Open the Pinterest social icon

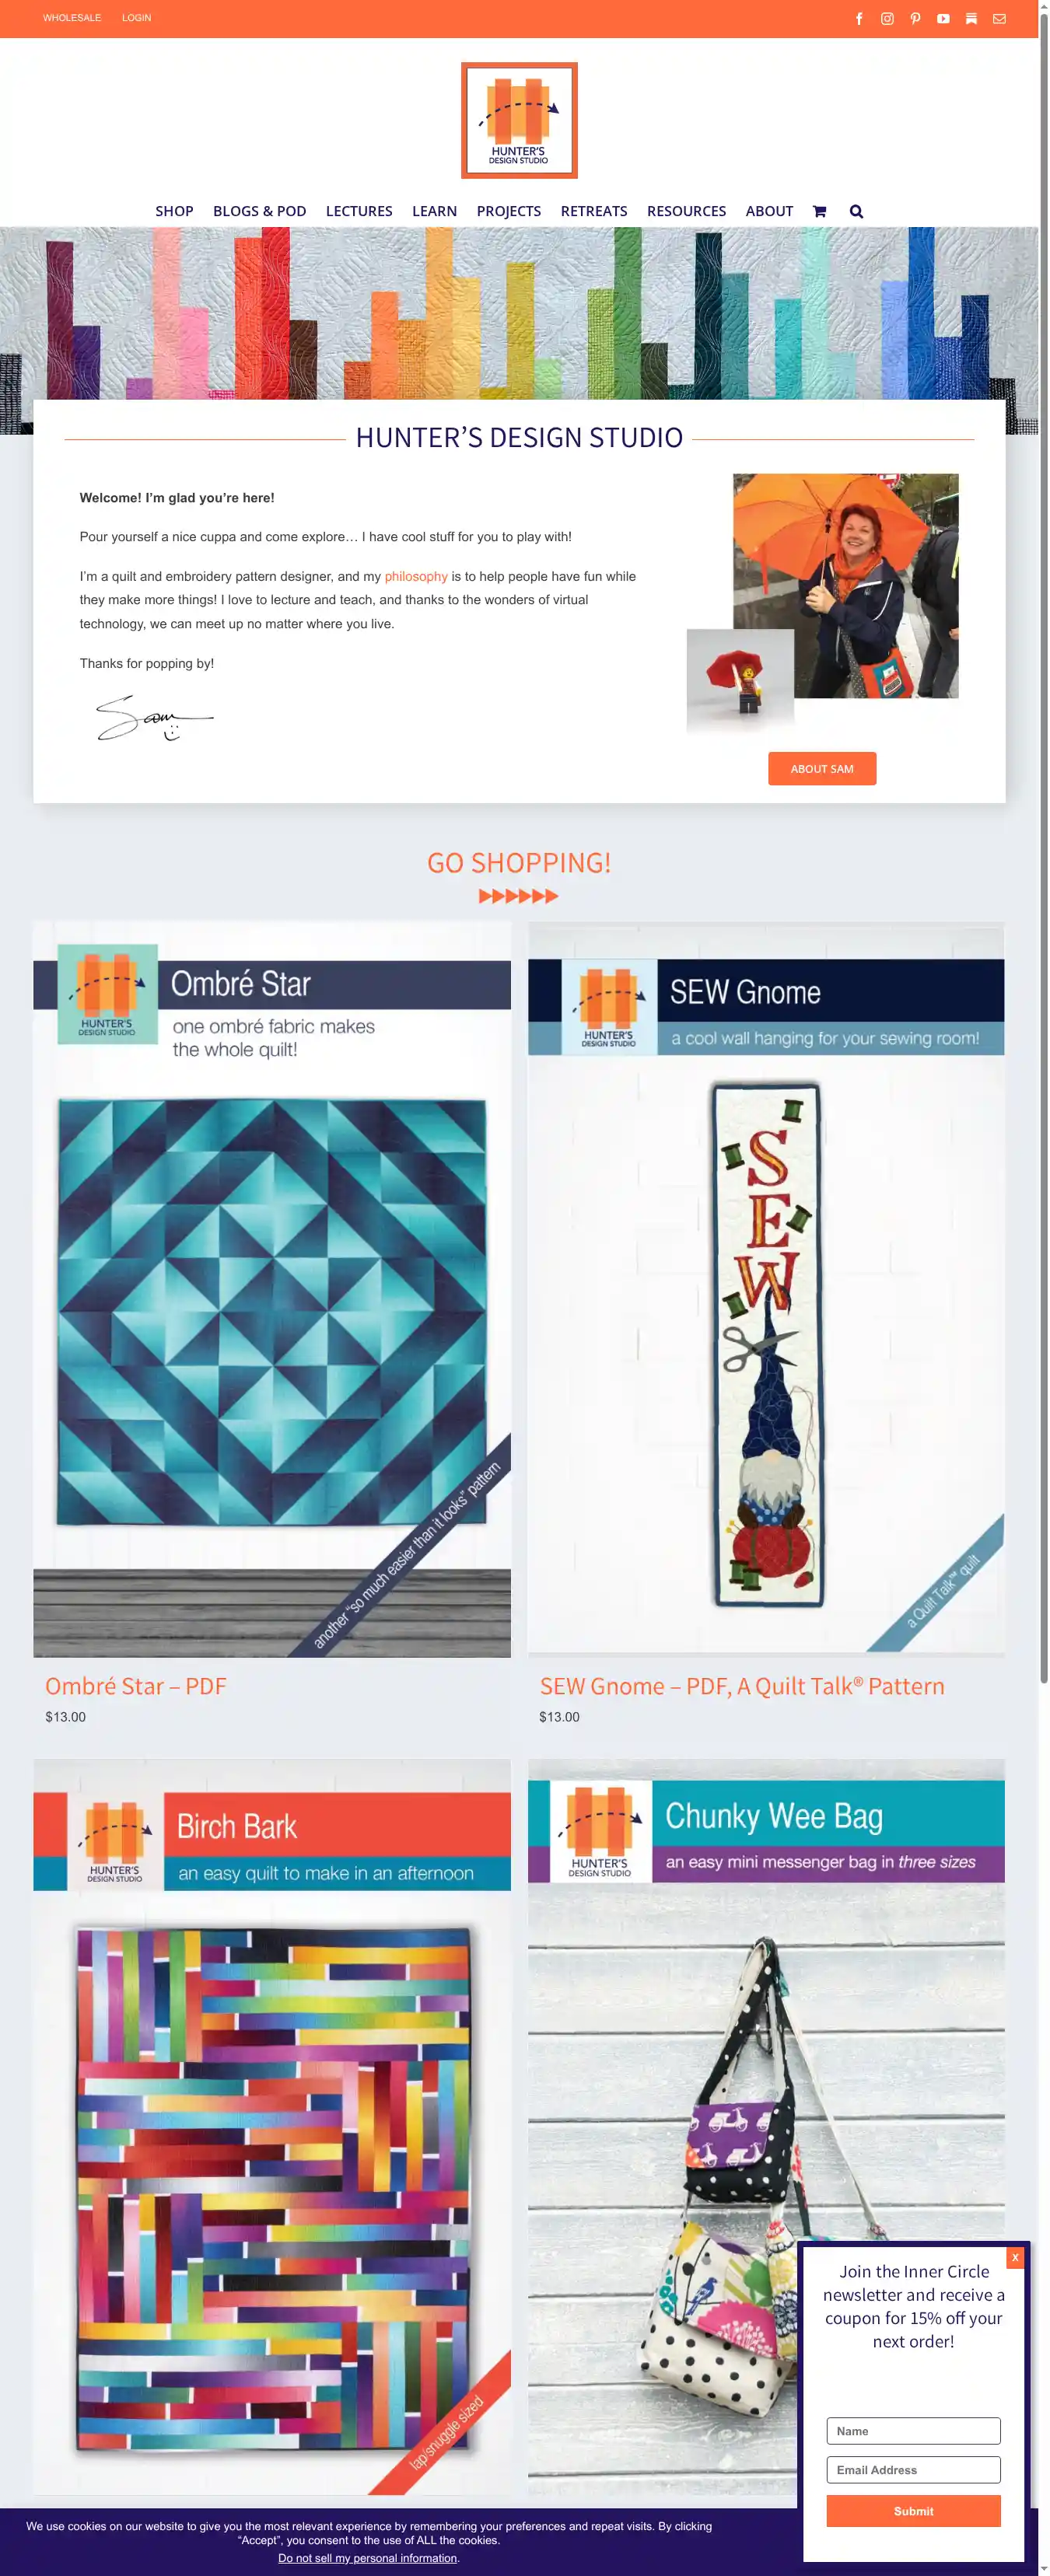pyautogui.click(x=915, y=19)
